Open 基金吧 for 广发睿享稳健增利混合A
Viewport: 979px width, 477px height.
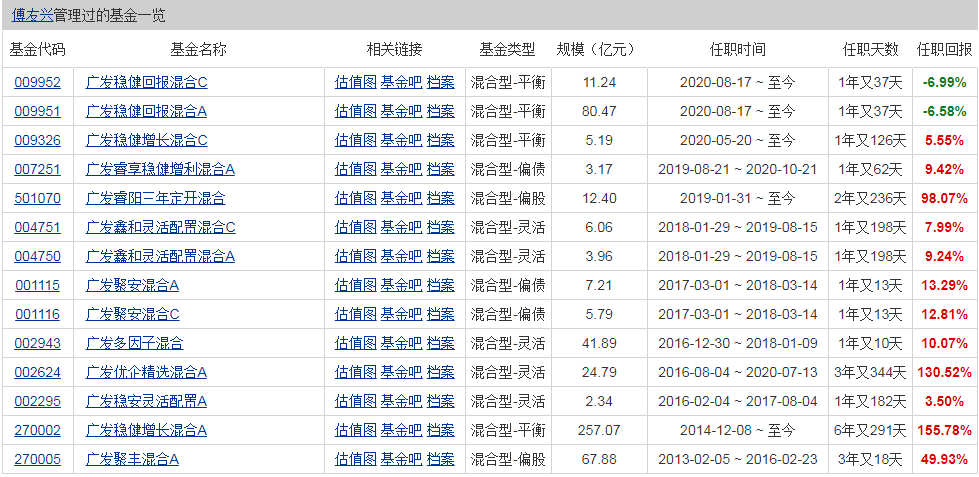coord(401,169)
